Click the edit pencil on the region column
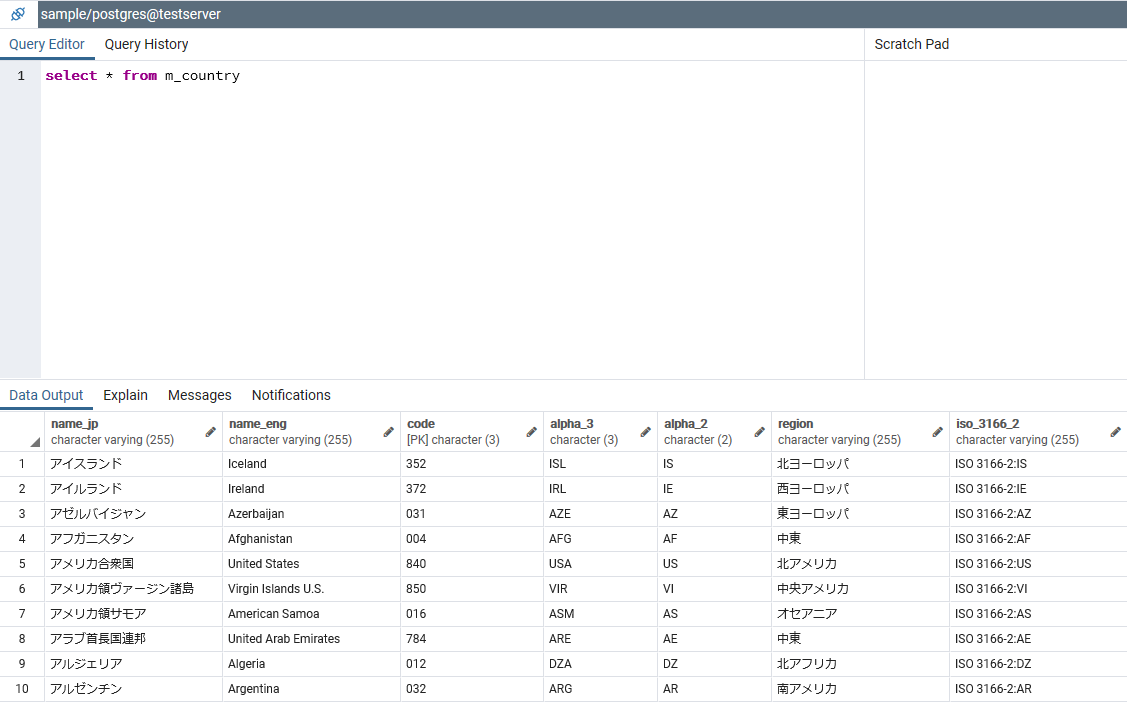 click(936, 431)
